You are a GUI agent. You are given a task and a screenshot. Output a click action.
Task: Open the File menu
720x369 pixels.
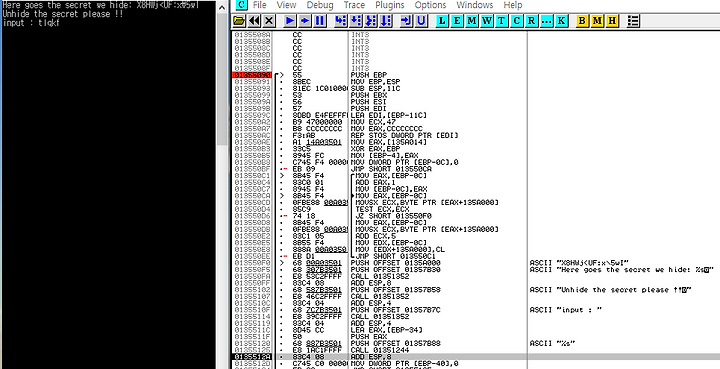point(259,5)
